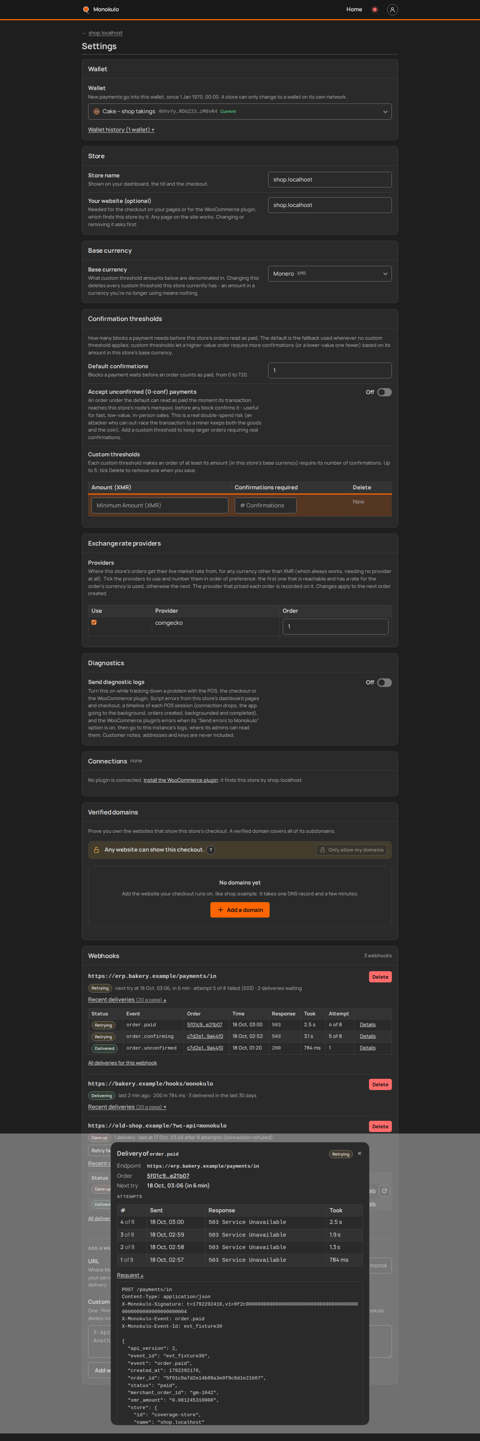Expand Wallet history (1 wallet)

click(121, 129)
